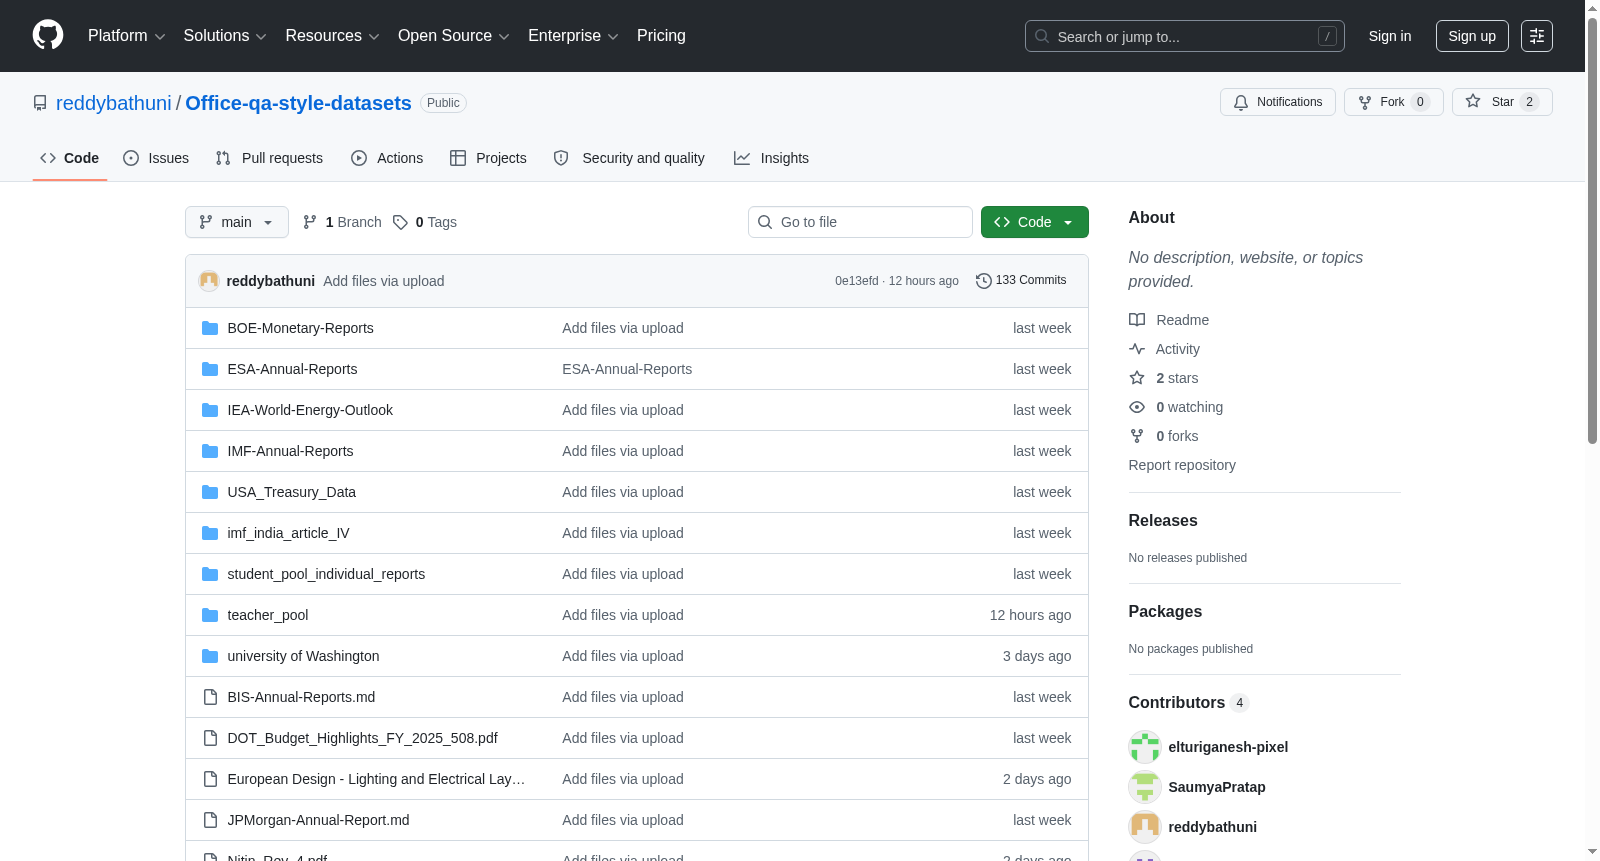
Task: Open the elturiganesh-pixel contributor avatar
Action: [1145, 747]
